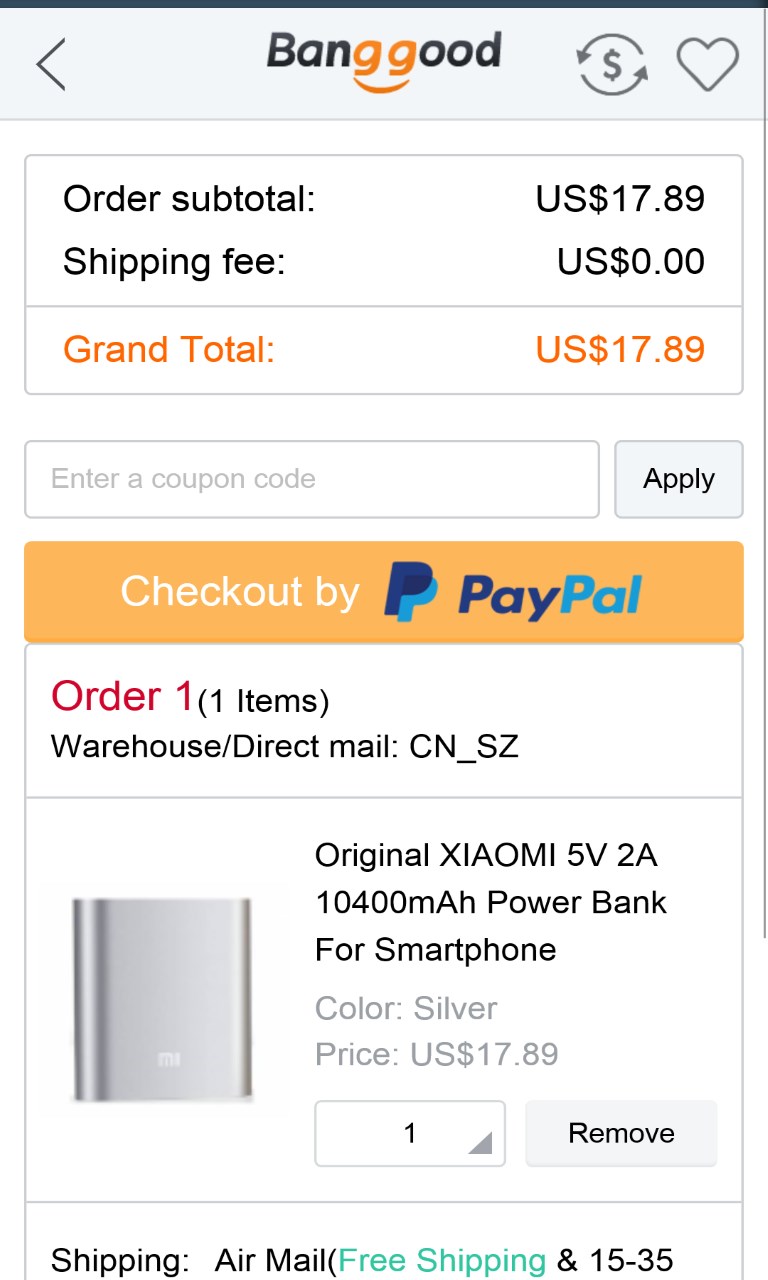Tap the quantity dropdown triangle arrow
The image size is (768, 1280).
480,1142
